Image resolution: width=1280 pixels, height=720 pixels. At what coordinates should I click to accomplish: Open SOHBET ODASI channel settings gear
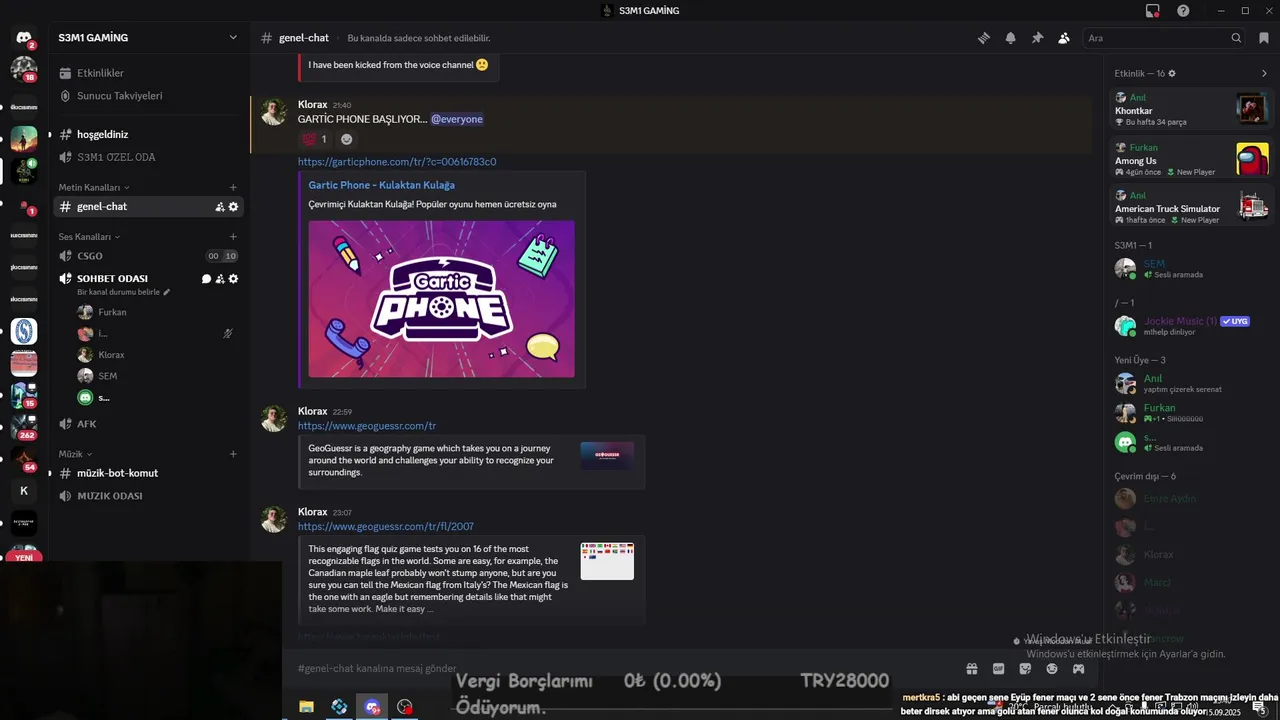(x=233, y=279)
